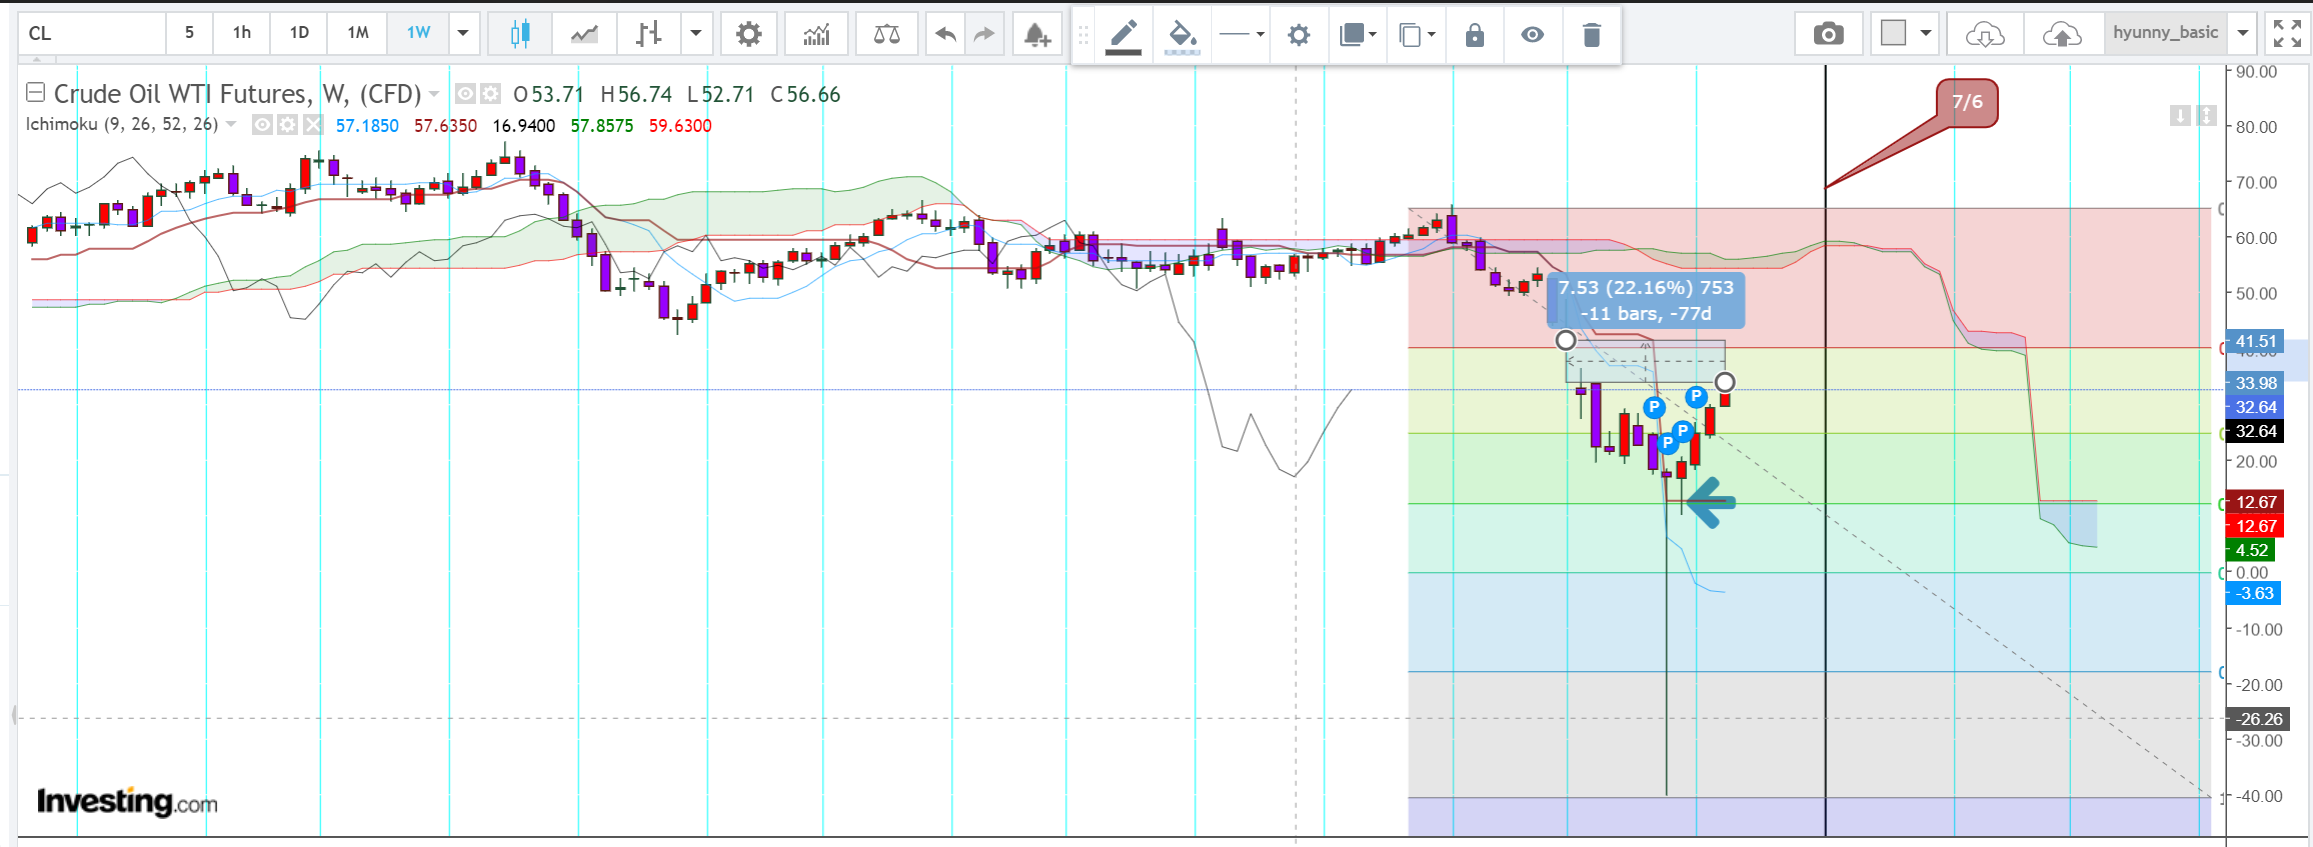This screenshot has width=2313, height=847.
Task: Select the 1D interval
Action: 299,33
